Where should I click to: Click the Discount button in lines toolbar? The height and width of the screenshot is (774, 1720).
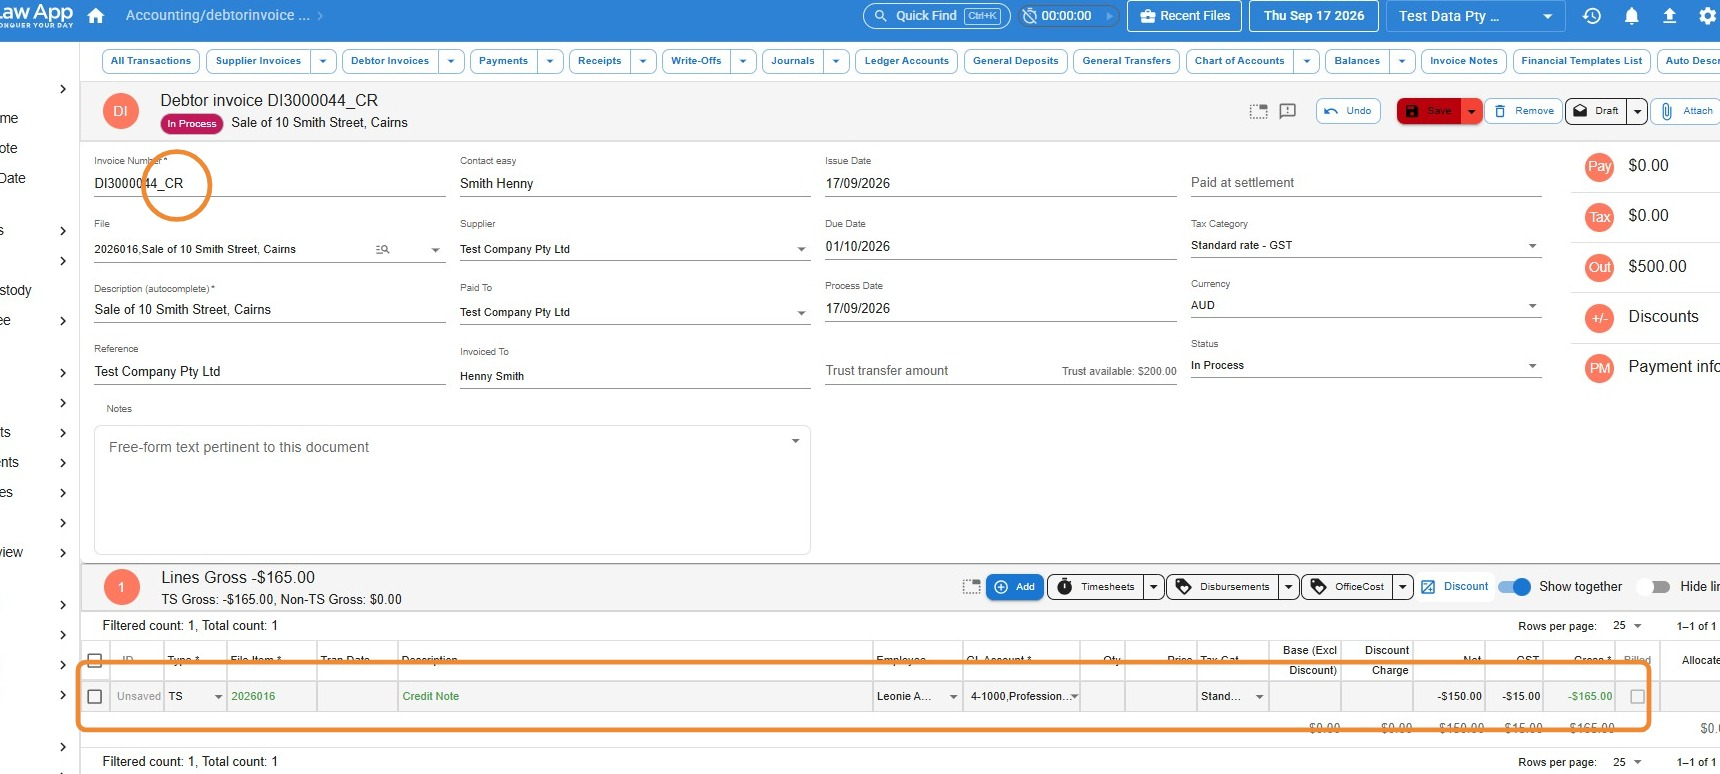[1455, 587]
